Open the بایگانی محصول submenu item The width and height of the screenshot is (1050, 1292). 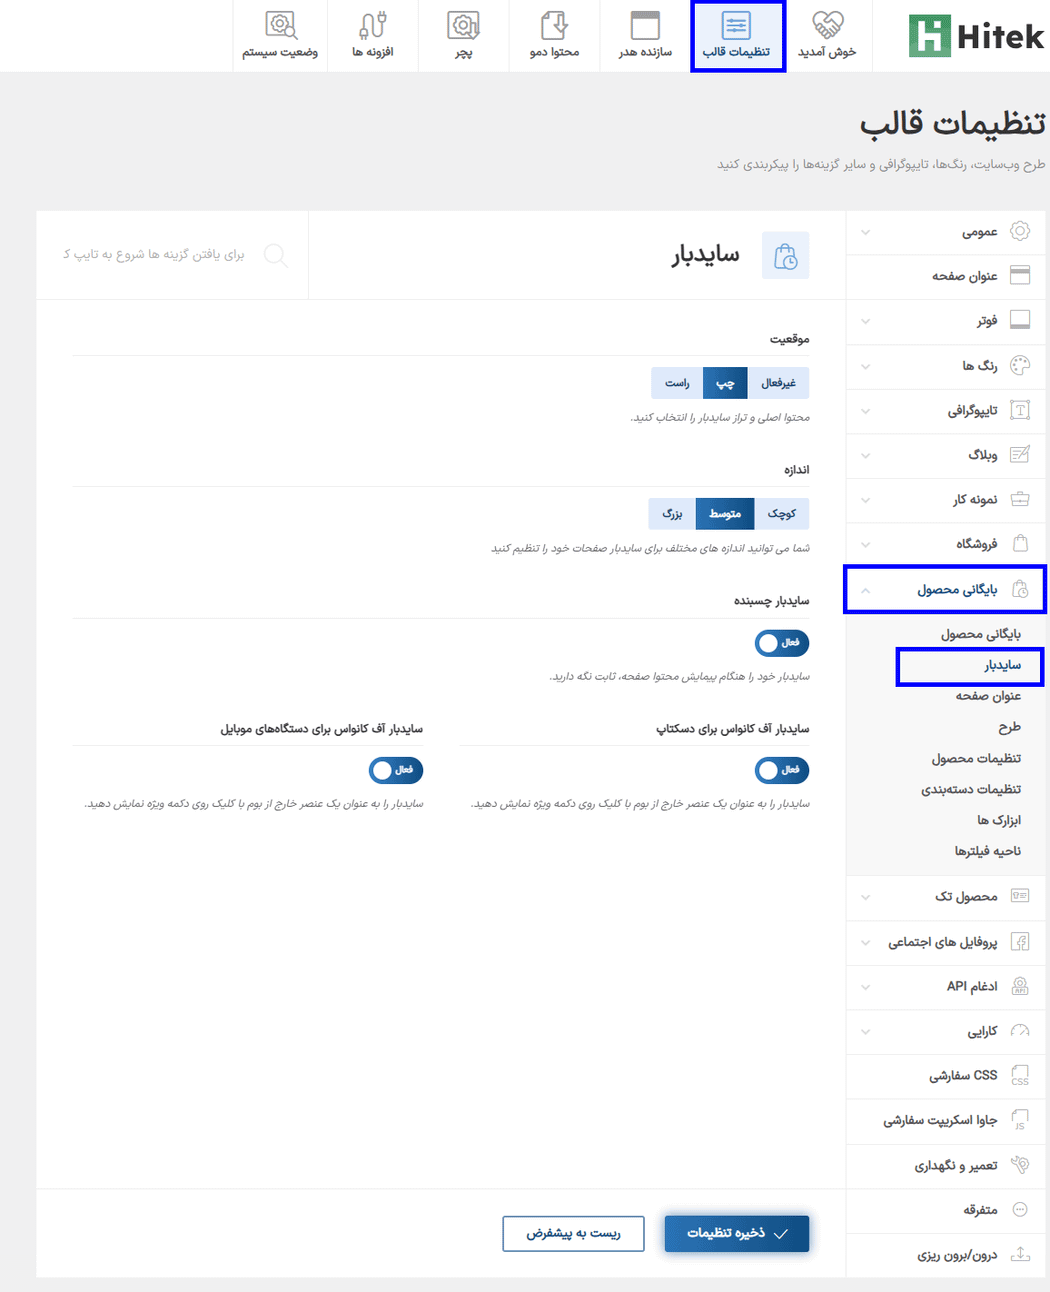(x=980, y=634)
